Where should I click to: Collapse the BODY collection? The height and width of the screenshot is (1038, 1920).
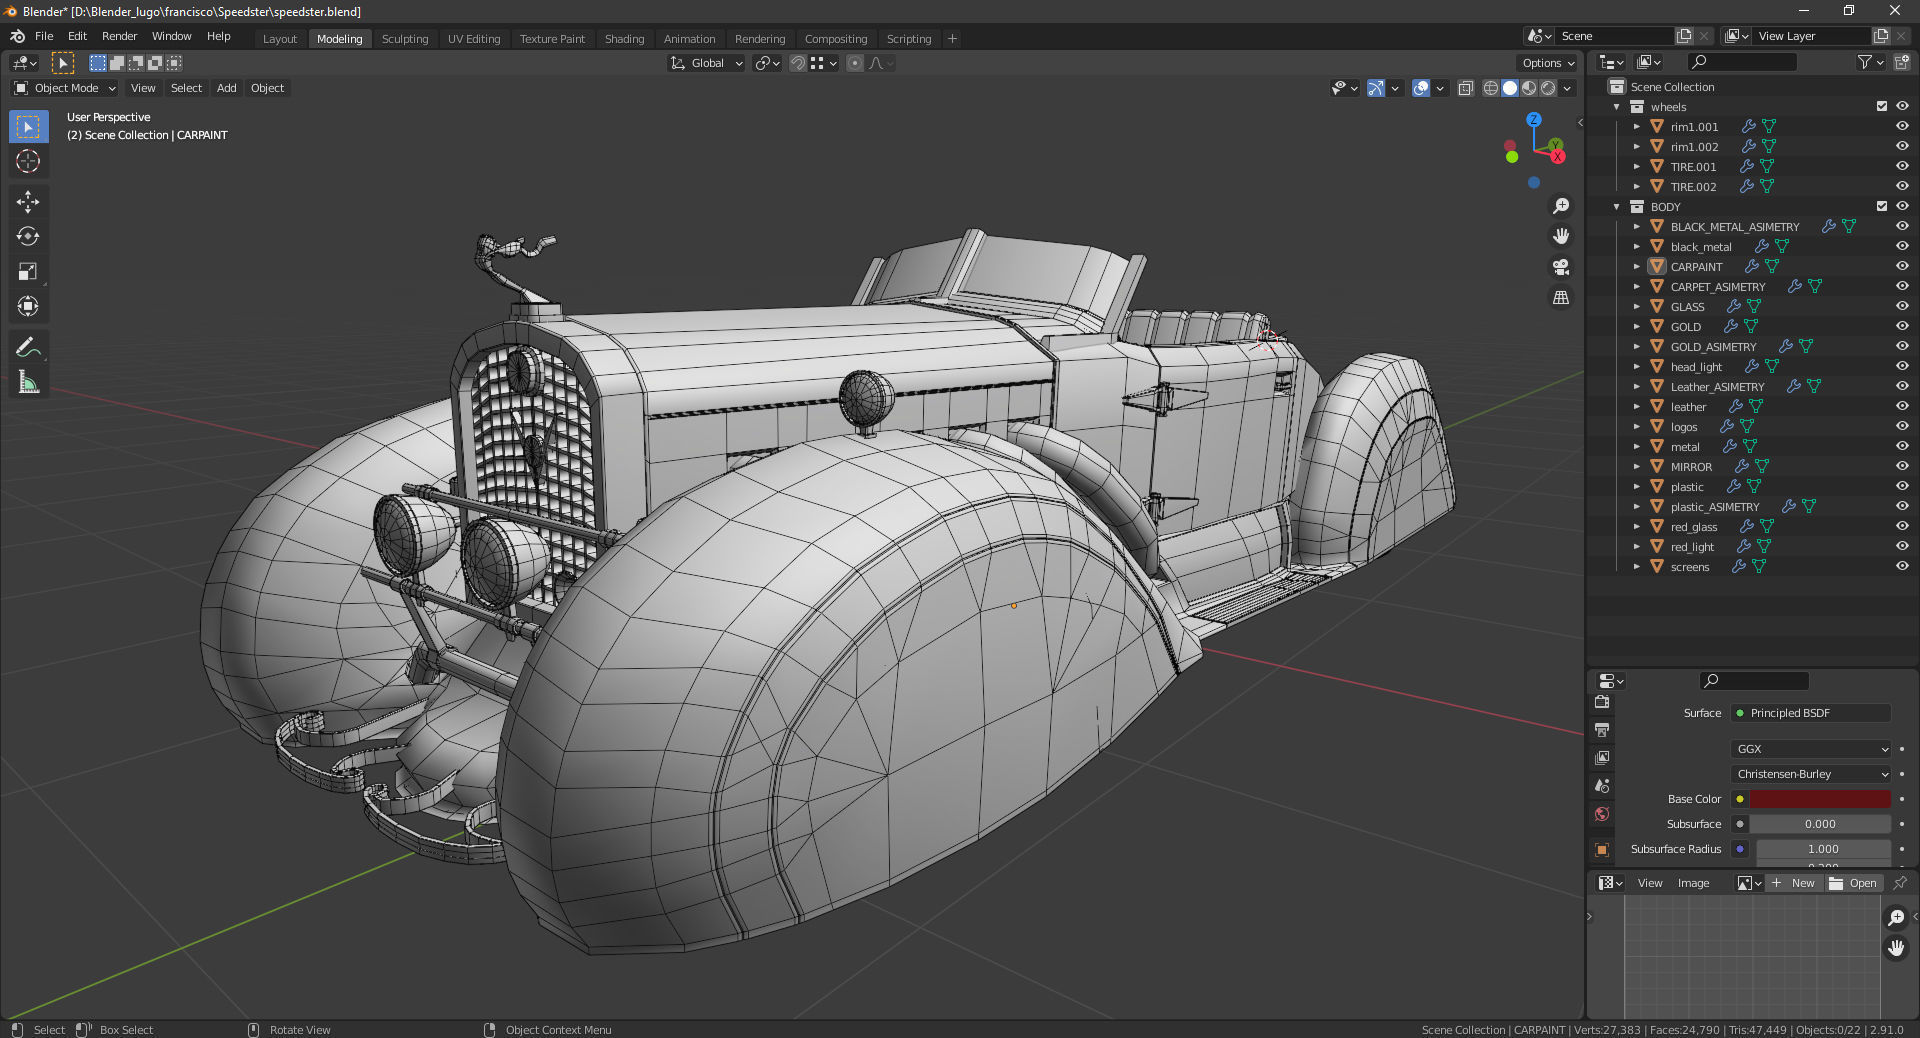pos(1616,207)
